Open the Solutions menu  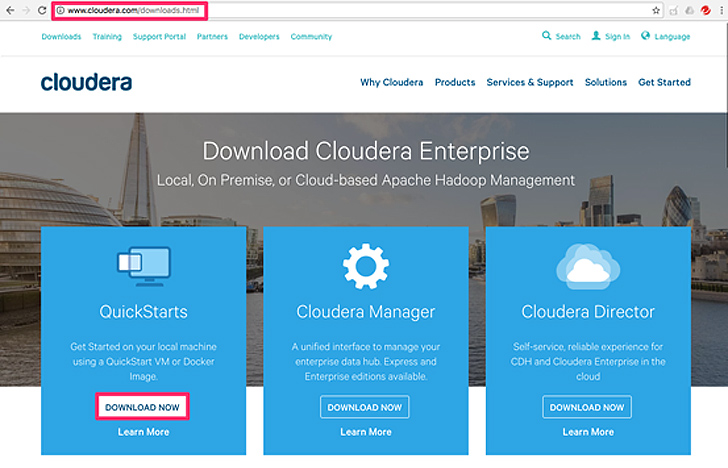tap(605, 82)
